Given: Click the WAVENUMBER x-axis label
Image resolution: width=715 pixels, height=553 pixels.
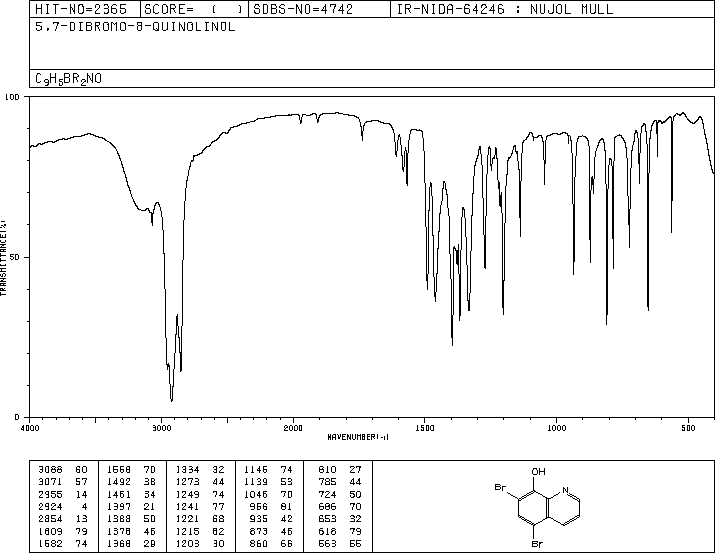Looking at the screenshot, I should [x=358, y=437].
